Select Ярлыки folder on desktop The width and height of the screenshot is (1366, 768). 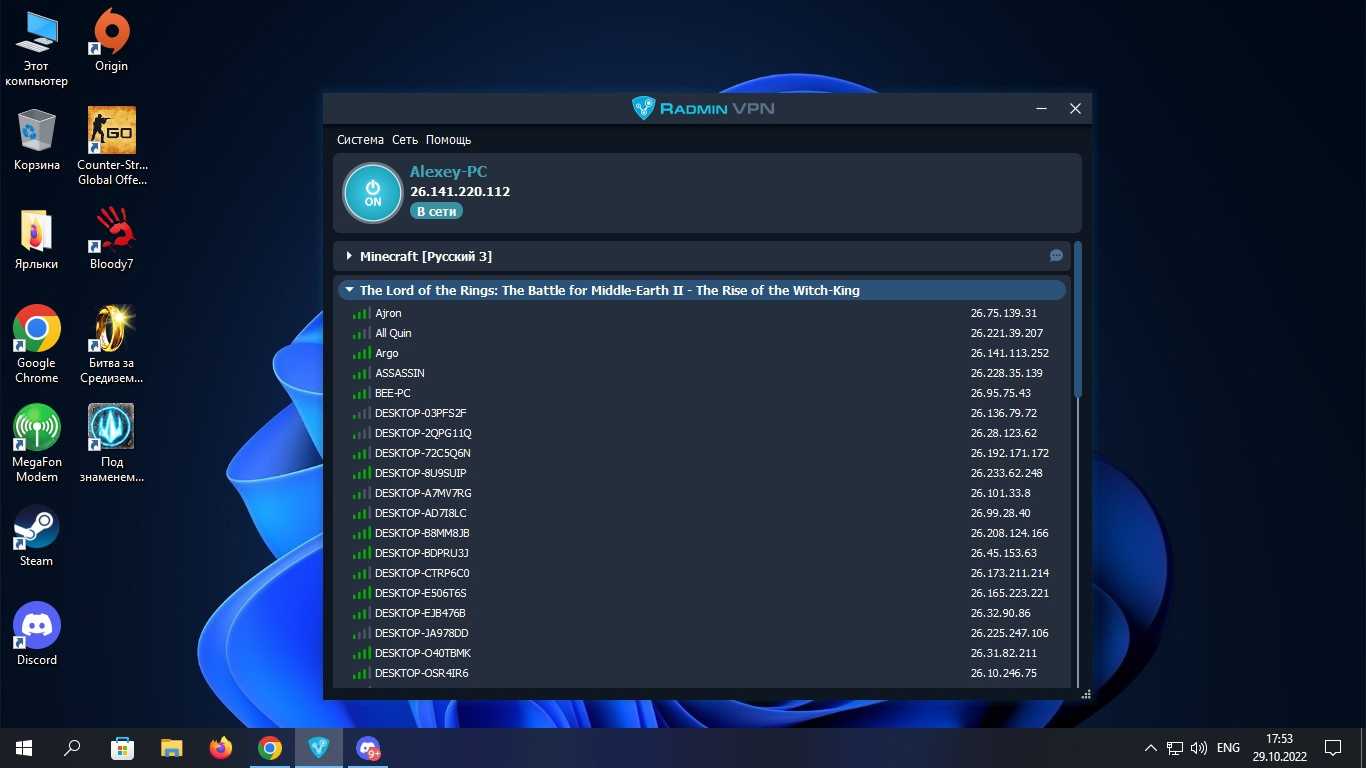37,239
